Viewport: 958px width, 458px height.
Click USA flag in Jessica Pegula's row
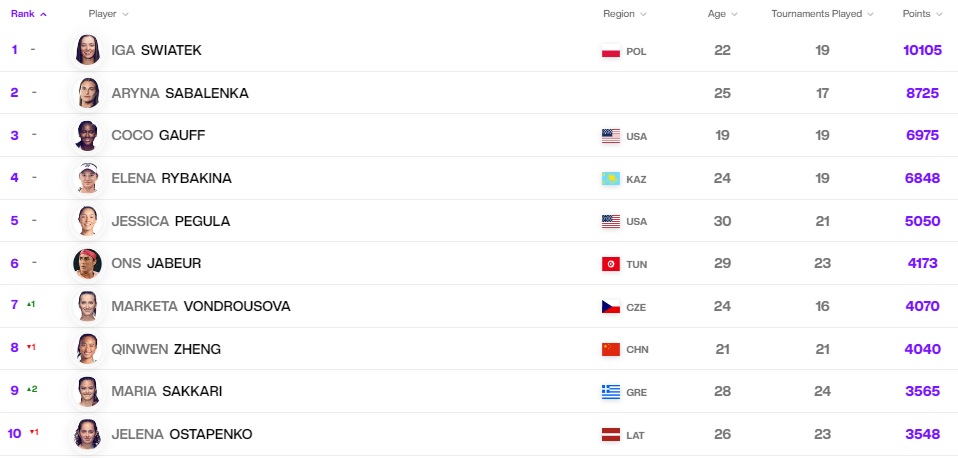610,221
